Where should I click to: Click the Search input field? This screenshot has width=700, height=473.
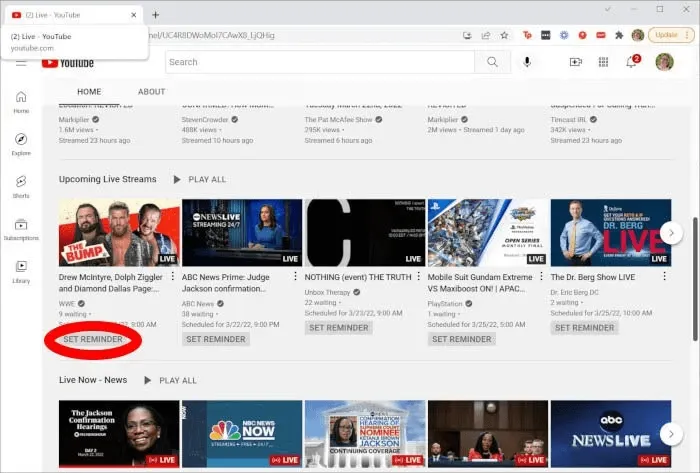click(320, 62)
